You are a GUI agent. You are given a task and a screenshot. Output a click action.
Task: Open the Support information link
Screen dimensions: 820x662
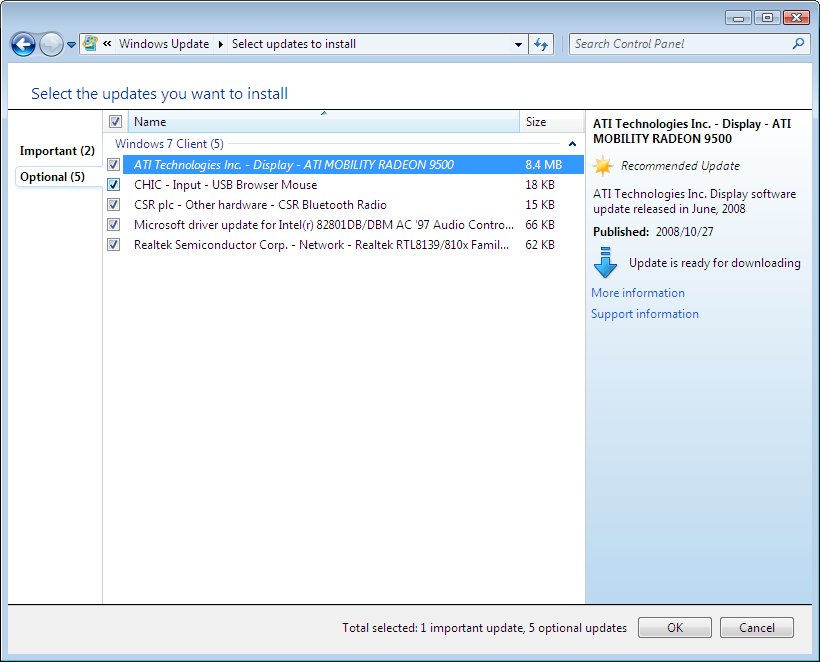645,314
